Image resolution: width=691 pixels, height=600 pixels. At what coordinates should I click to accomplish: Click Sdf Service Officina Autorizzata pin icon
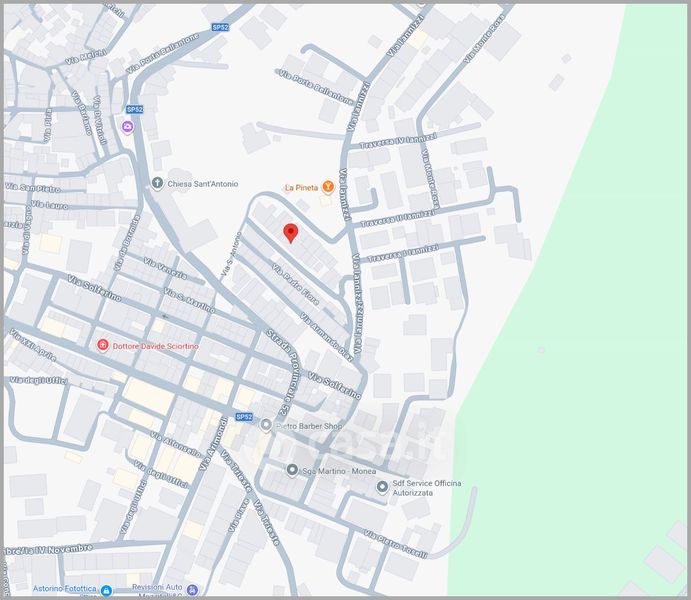382,487
